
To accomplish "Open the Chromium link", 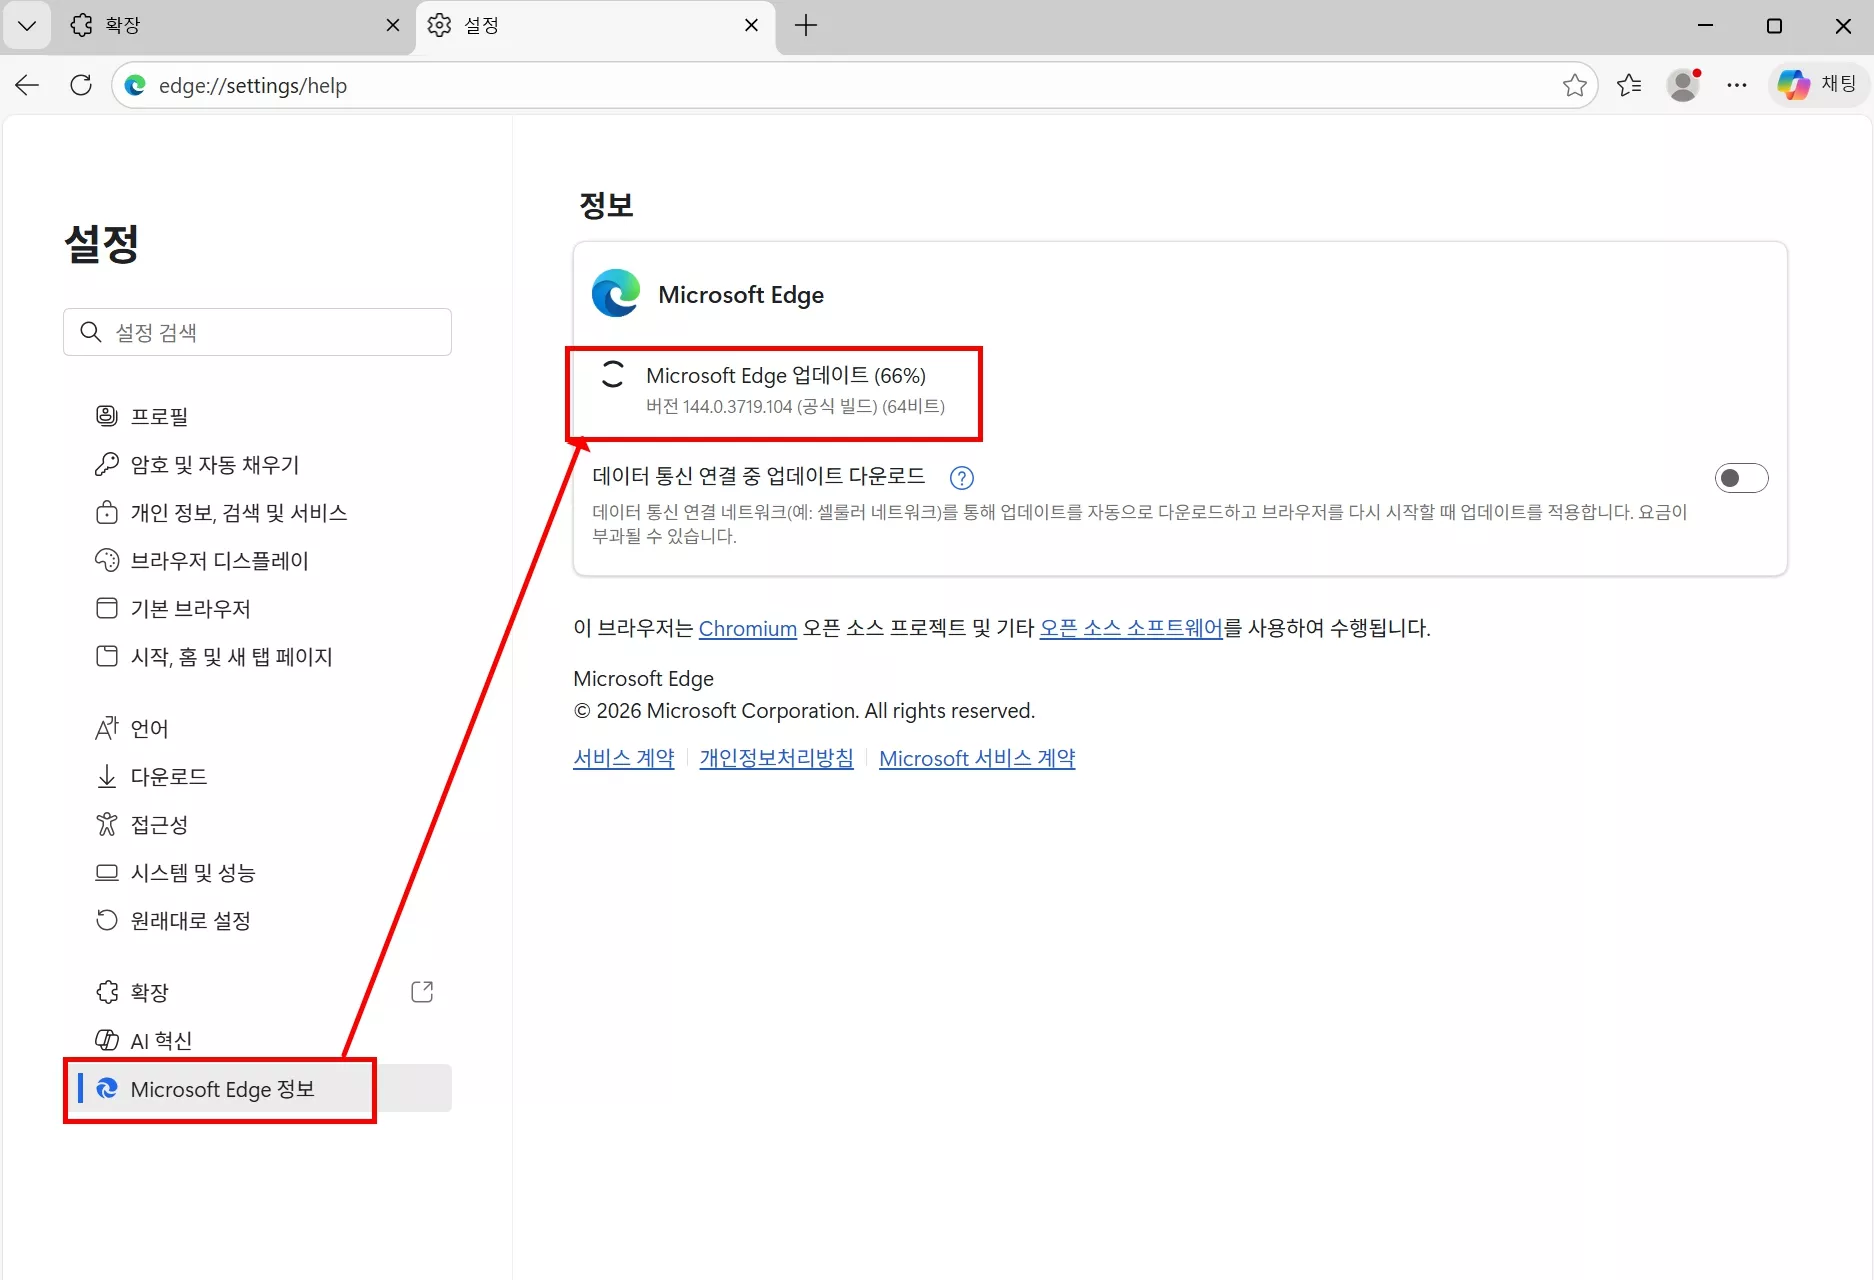I will pyautogui.click(x=747, y=628).
